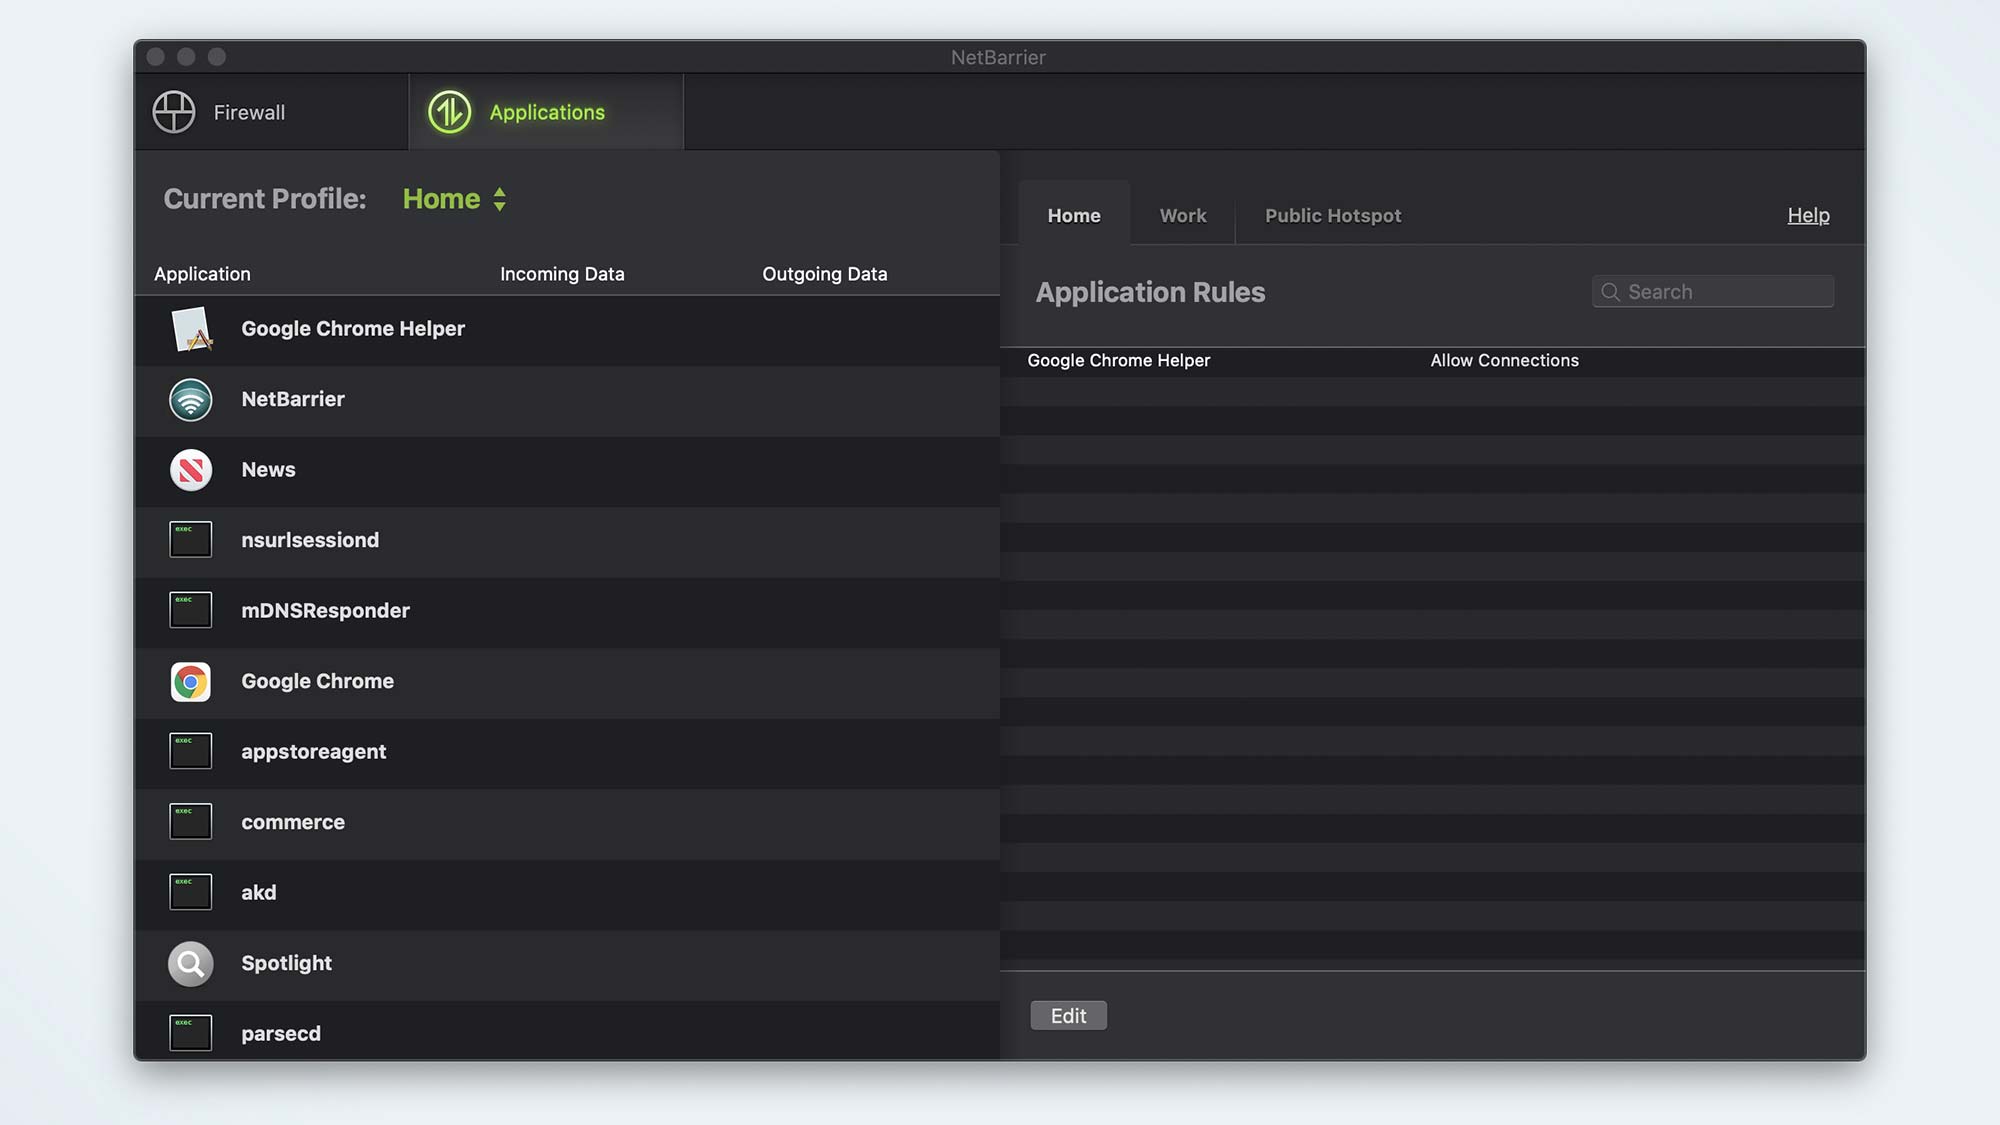The width and height of the screenshot is (2000, 1125).
Task: Toggle Allow Connections rule for Chrome Helper
Action: (1504, 361)
